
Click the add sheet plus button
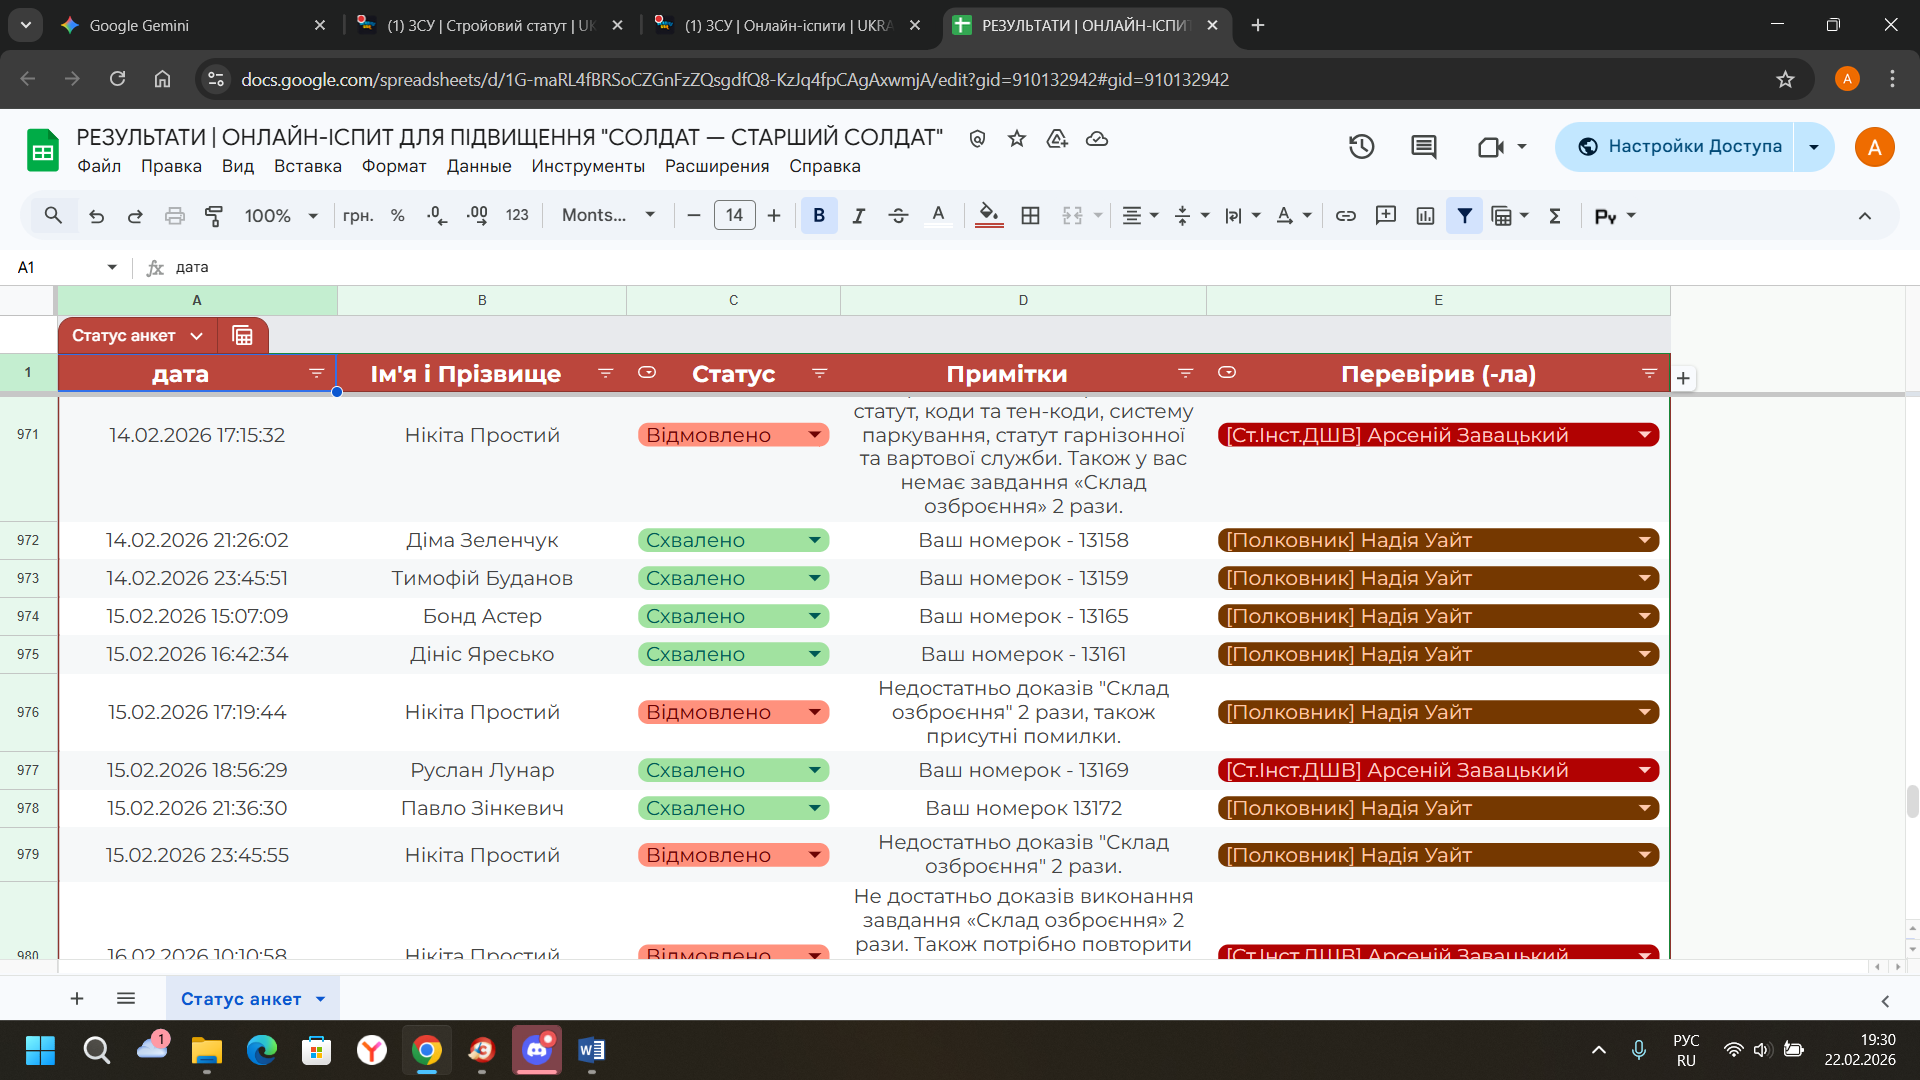pyautogui.click(x=77, y=998)
